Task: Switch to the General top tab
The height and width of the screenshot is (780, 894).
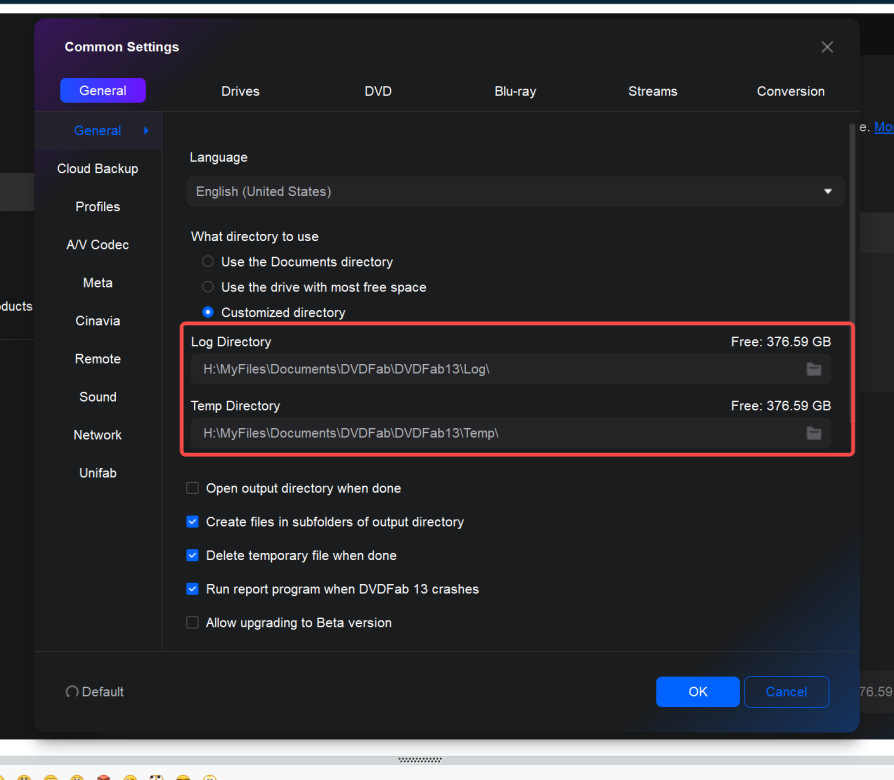Action: click(103, 91)
